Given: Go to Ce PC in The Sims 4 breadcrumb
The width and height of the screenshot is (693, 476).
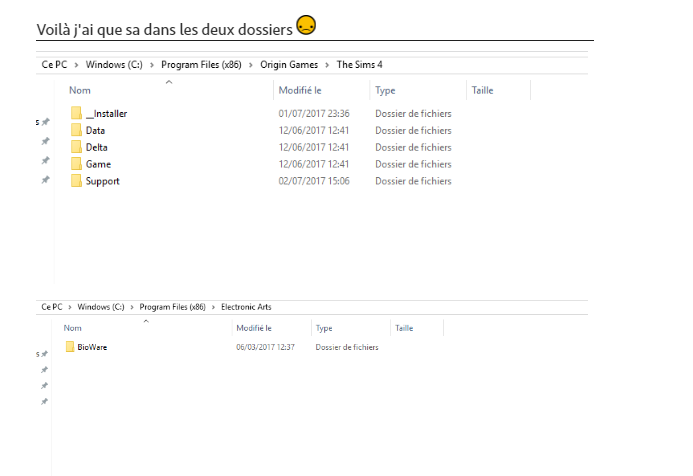Looking at the screenshot, I should pyautogui.click(x=54, y=65).
